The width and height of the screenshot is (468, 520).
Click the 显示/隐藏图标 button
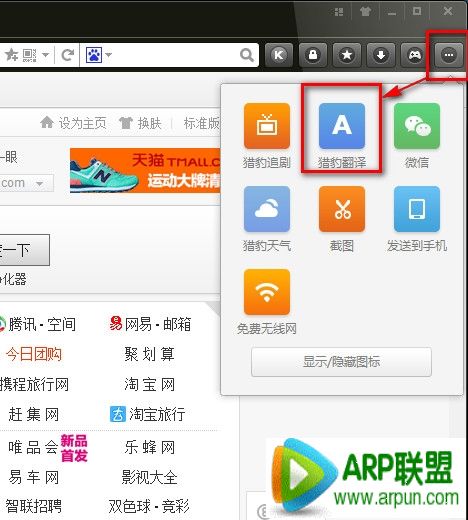pyautogui.click(x=341, y=362)
